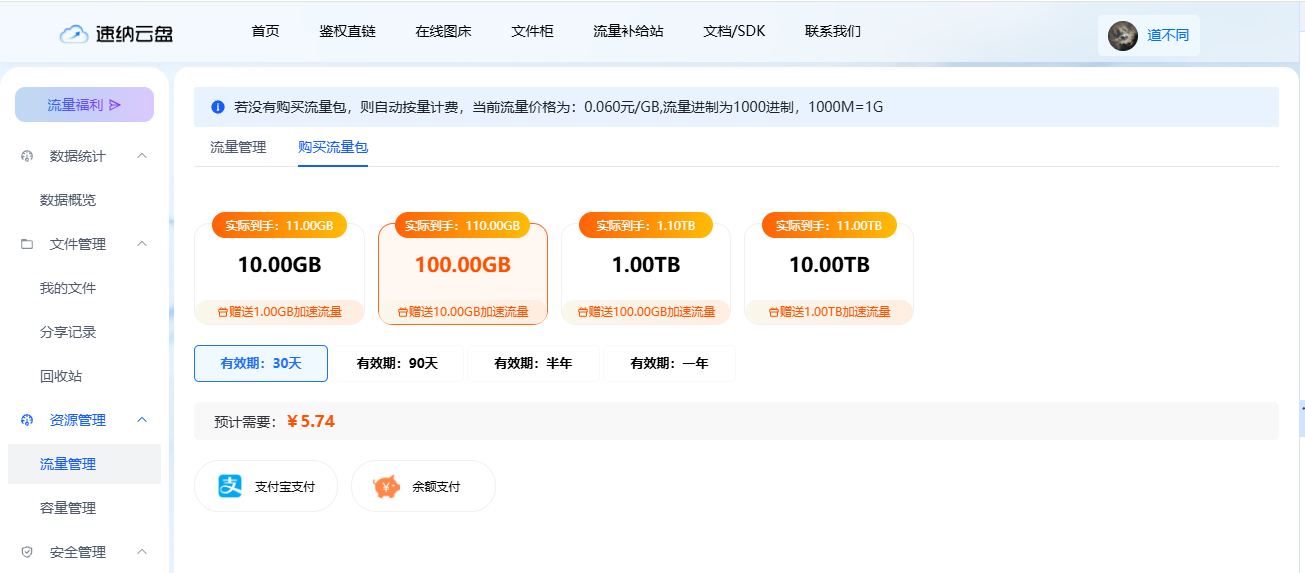1305x573 pixels.
Task: Click the blue info icon in notice bar
Action: (218, 107)
